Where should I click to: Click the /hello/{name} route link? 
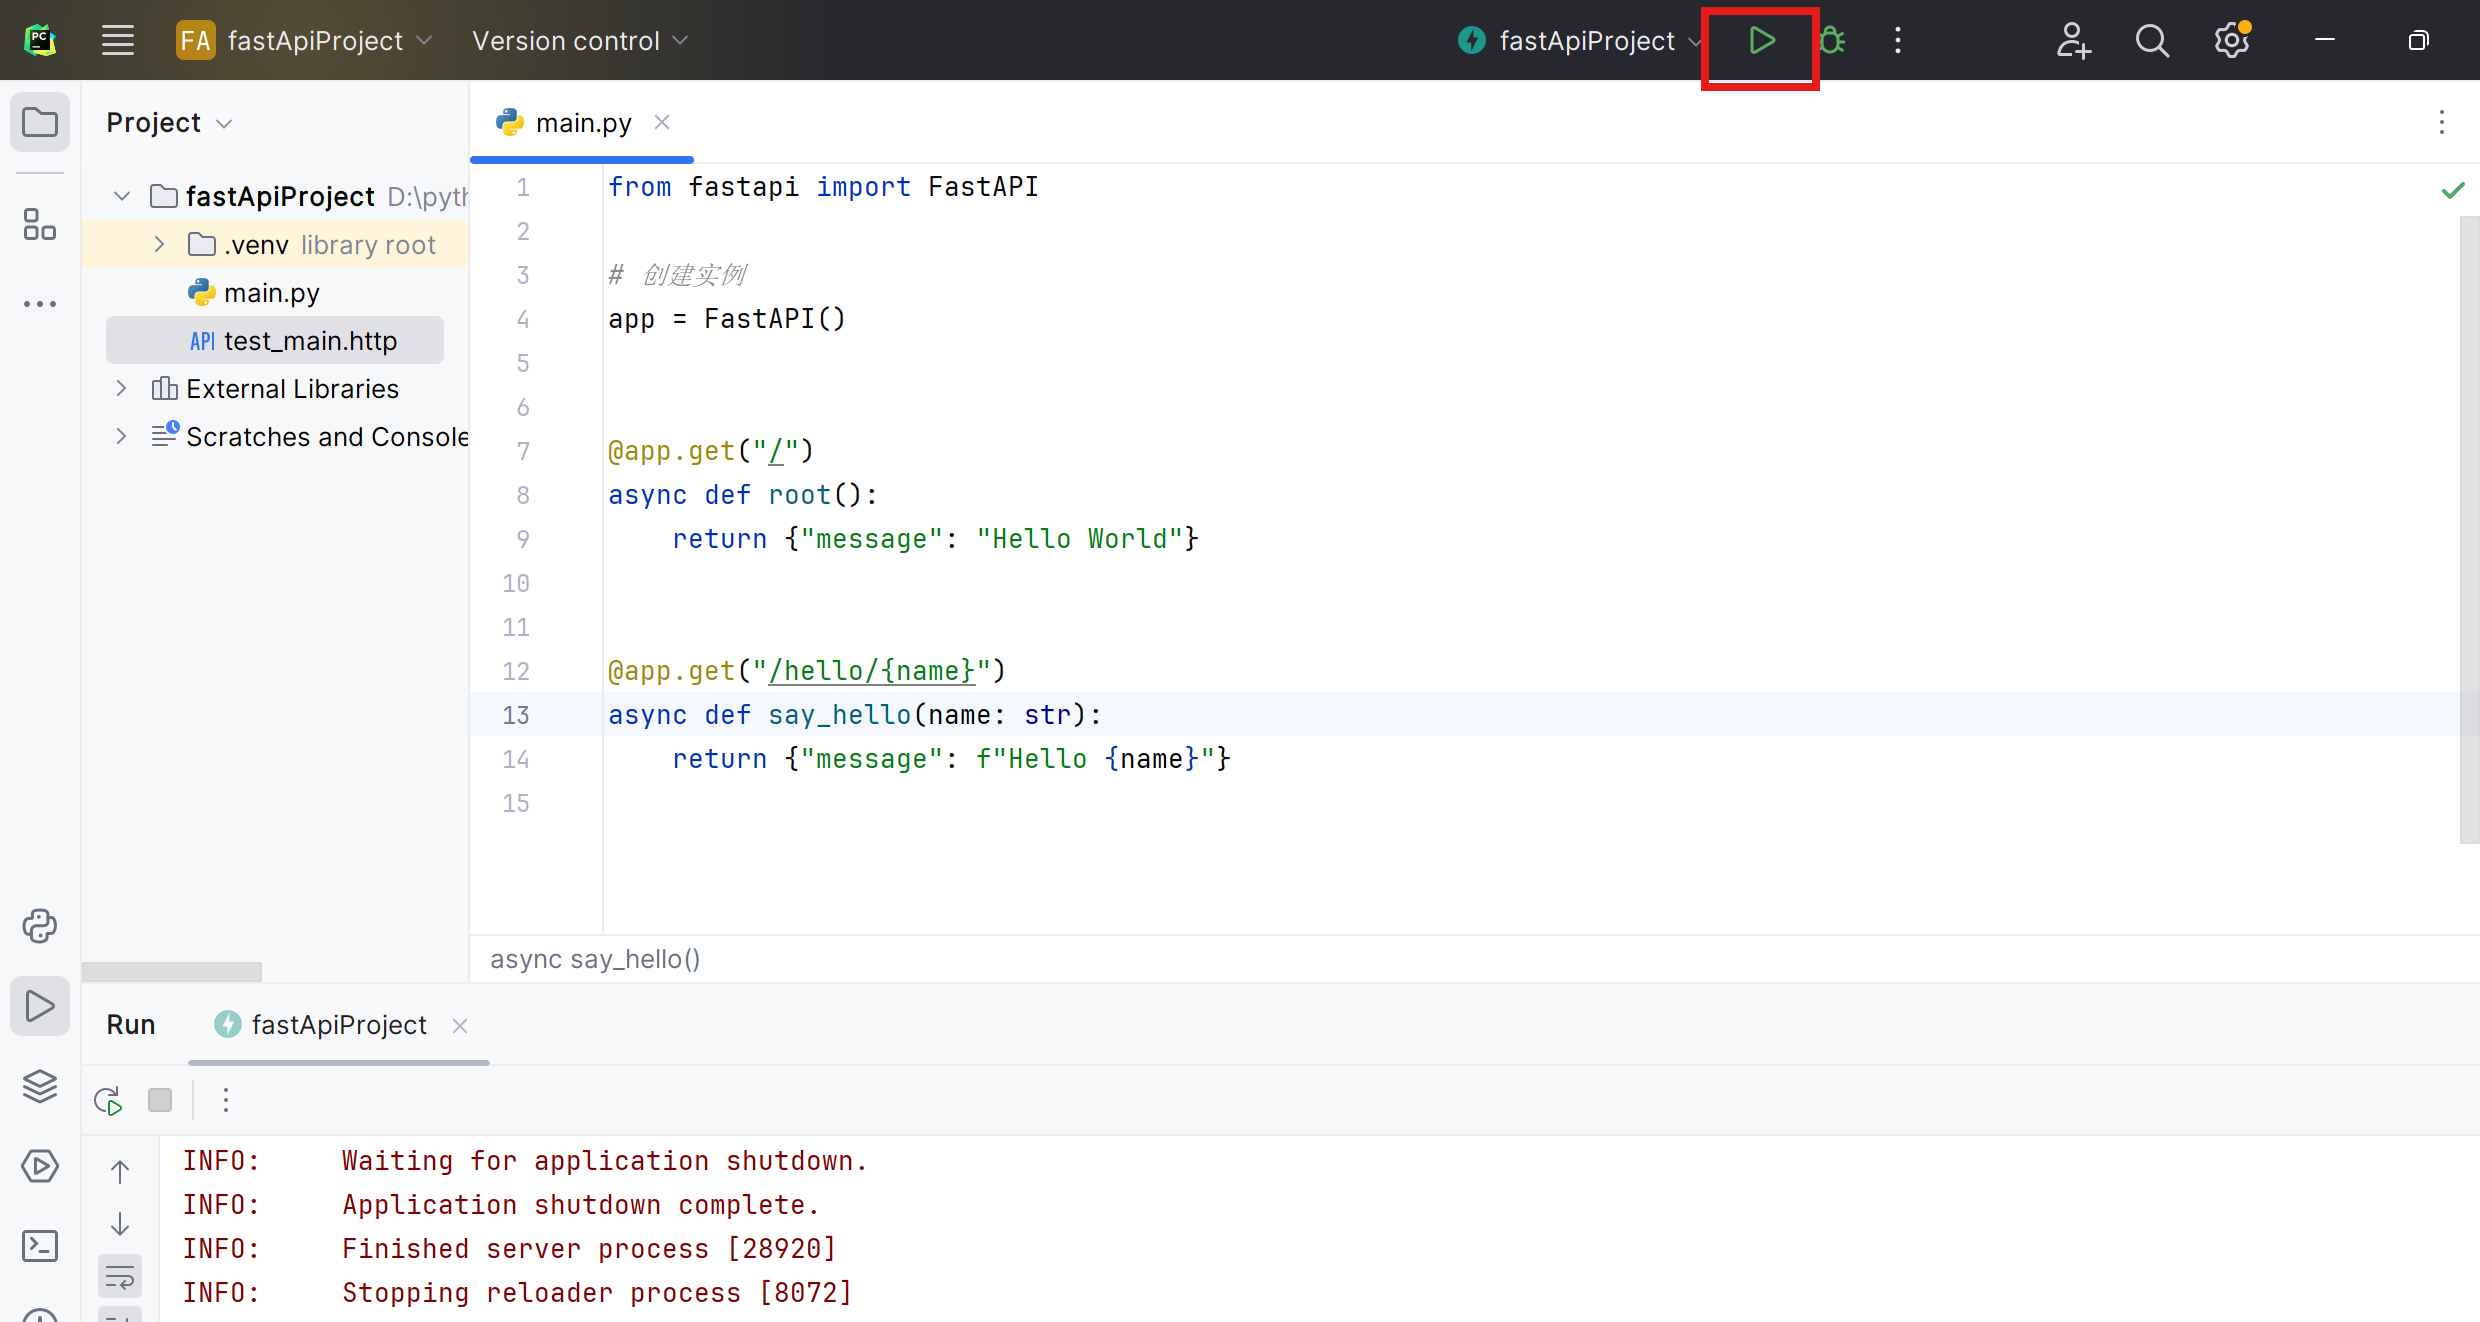[871, 671]
